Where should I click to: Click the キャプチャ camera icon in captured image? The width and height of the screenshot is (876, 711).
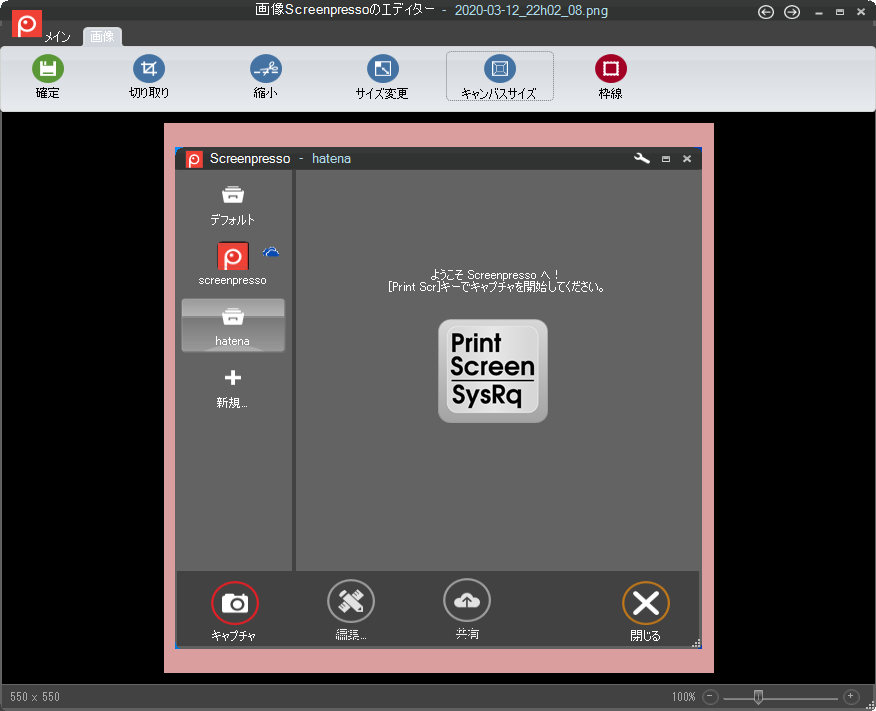pos(235,603)
